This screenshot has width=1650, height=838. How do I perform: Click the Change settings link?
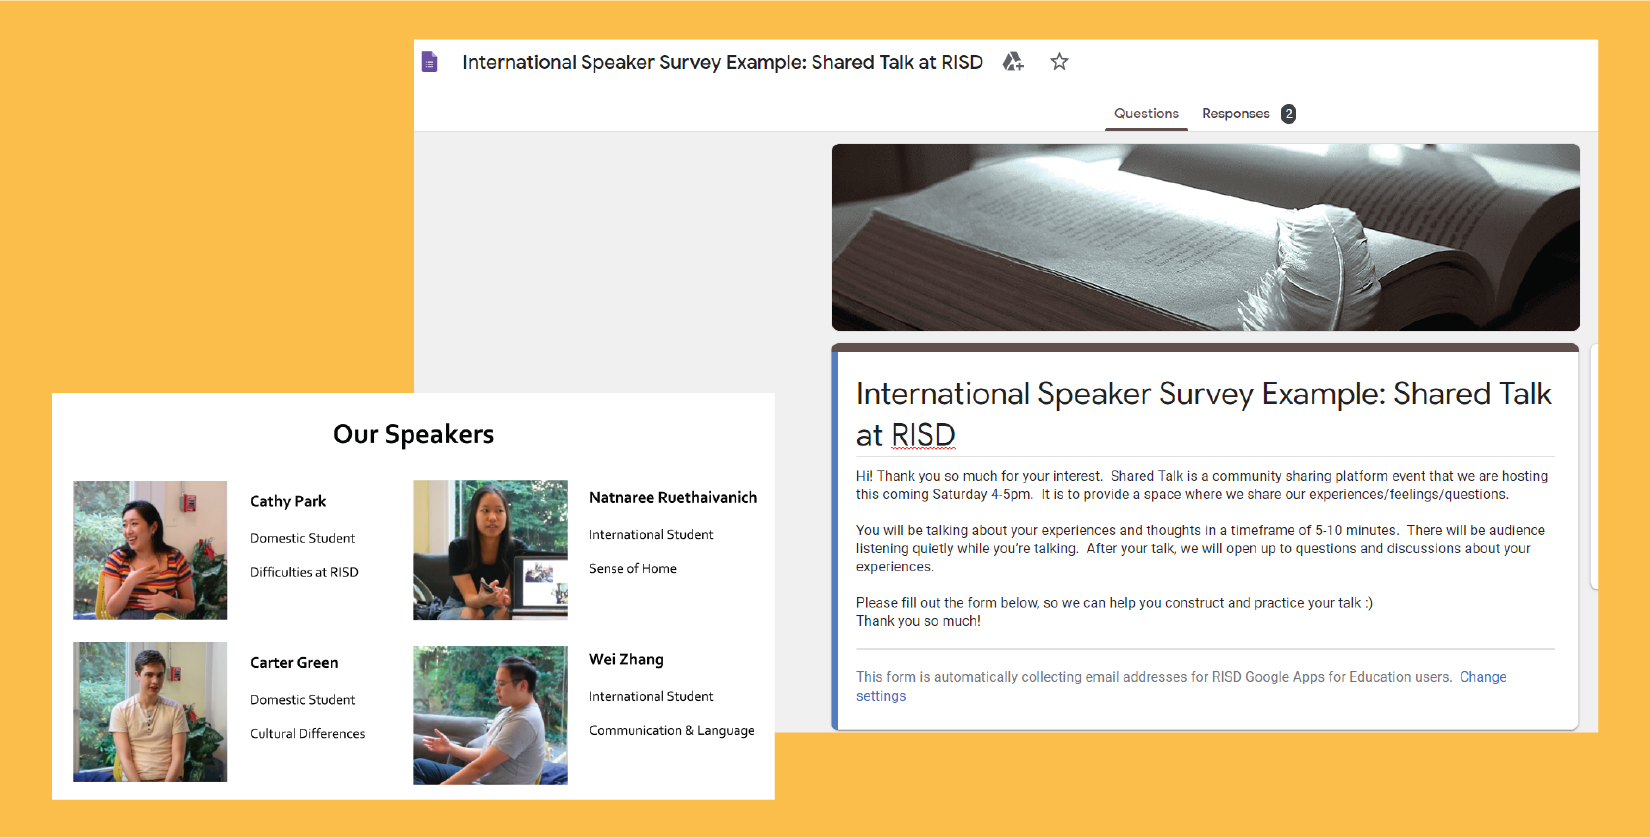pos(1181,686)
